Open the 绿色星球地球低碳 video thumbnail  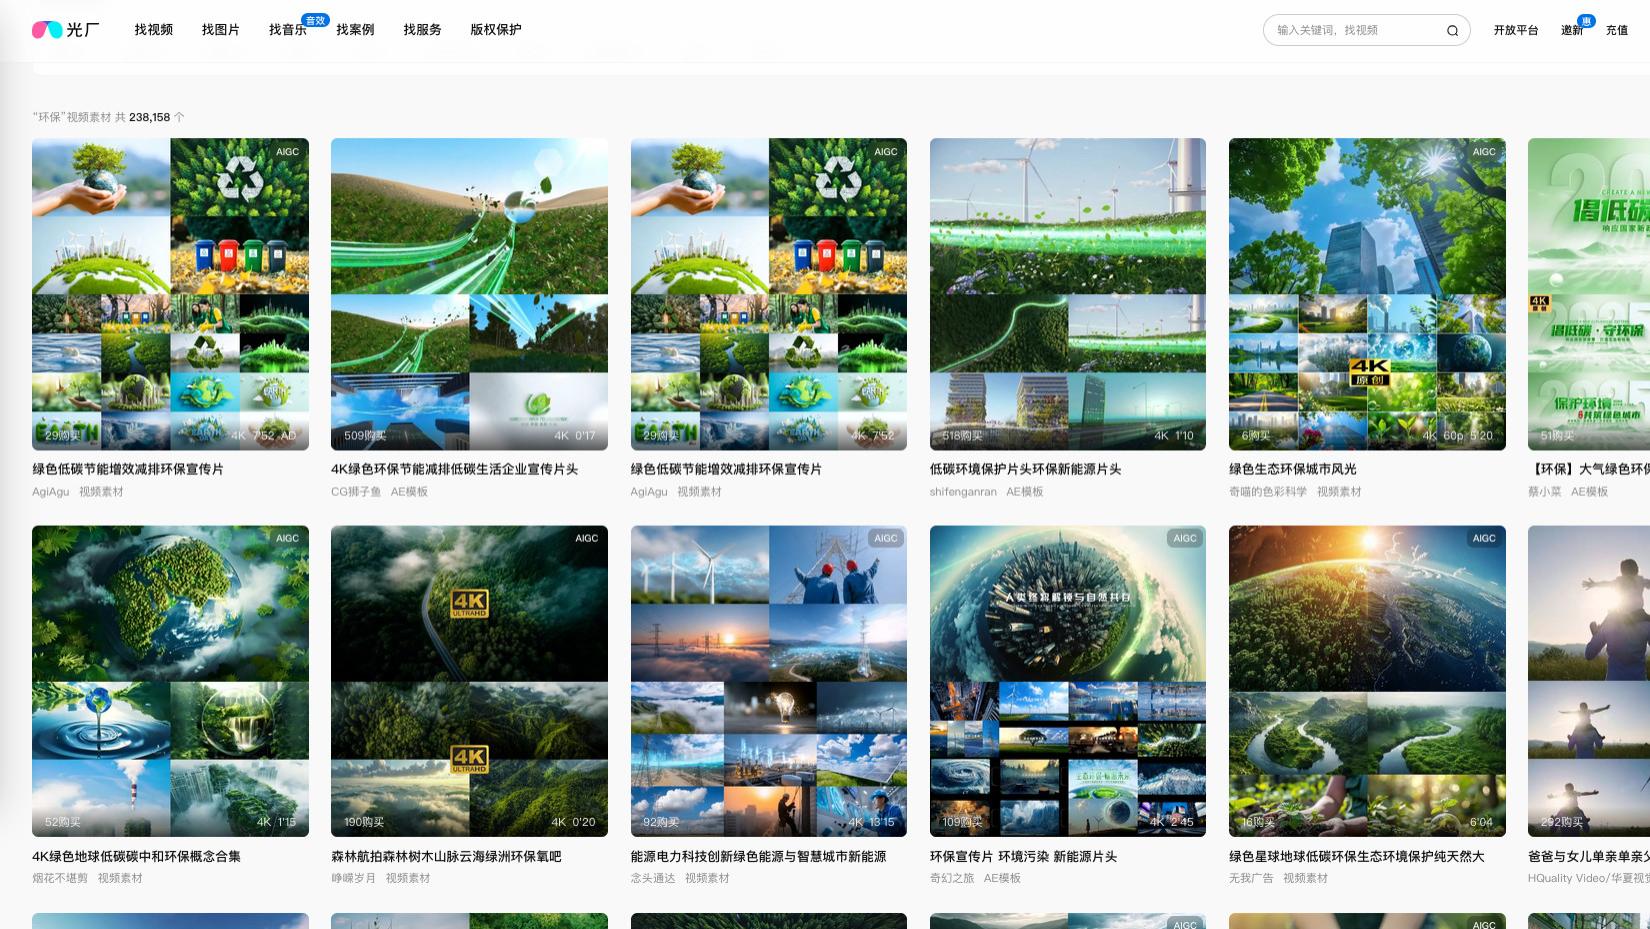1367,681
